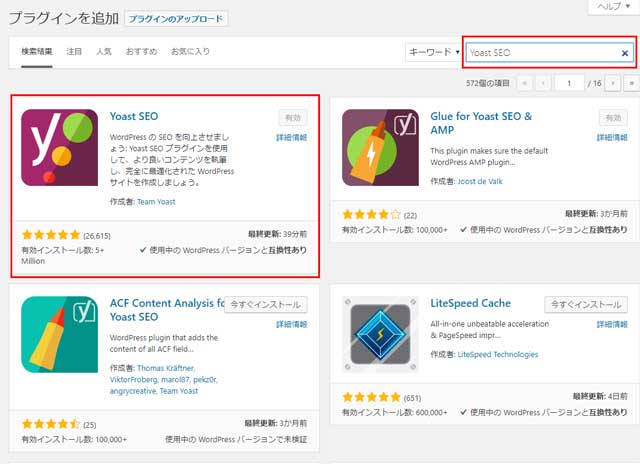Click the Glue for Yoast star rating
Image resolution: width=640 pixels, height=464 pixels.
click(x=371, y=214)
